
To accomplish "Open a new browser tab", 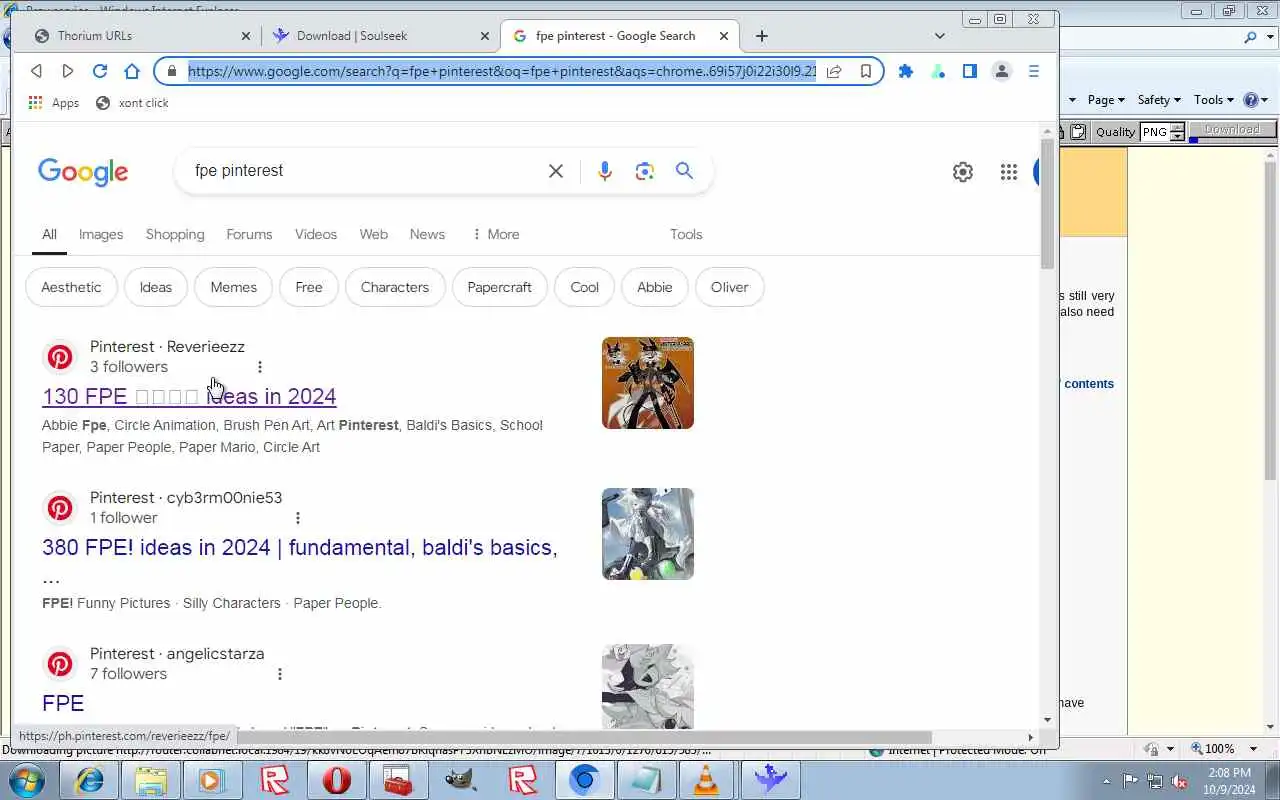I will point(762,36).
